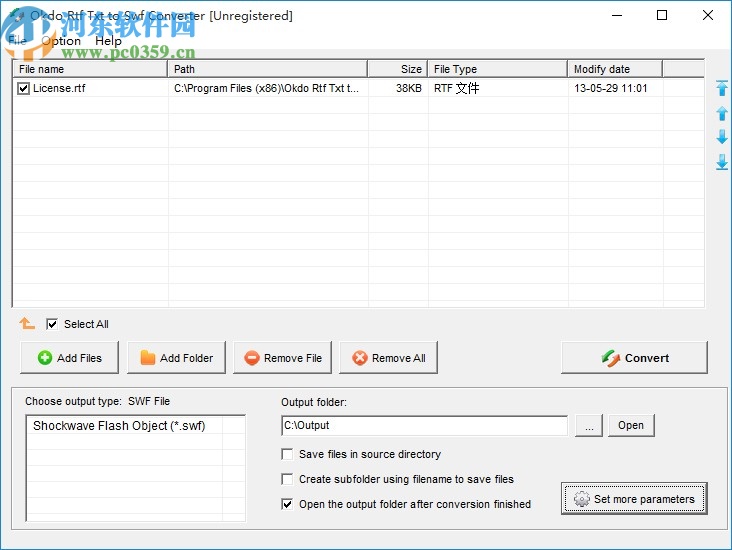This screenshot has width=732, height=550.
Task: Close the converter window
Action: (x=707, y=15)
